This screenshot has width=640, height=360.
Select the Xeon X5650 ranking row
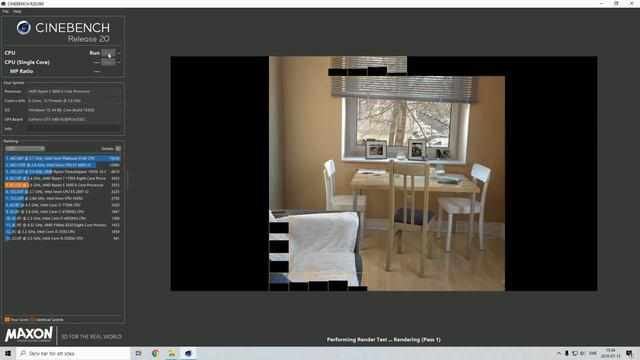pos(62,198)
